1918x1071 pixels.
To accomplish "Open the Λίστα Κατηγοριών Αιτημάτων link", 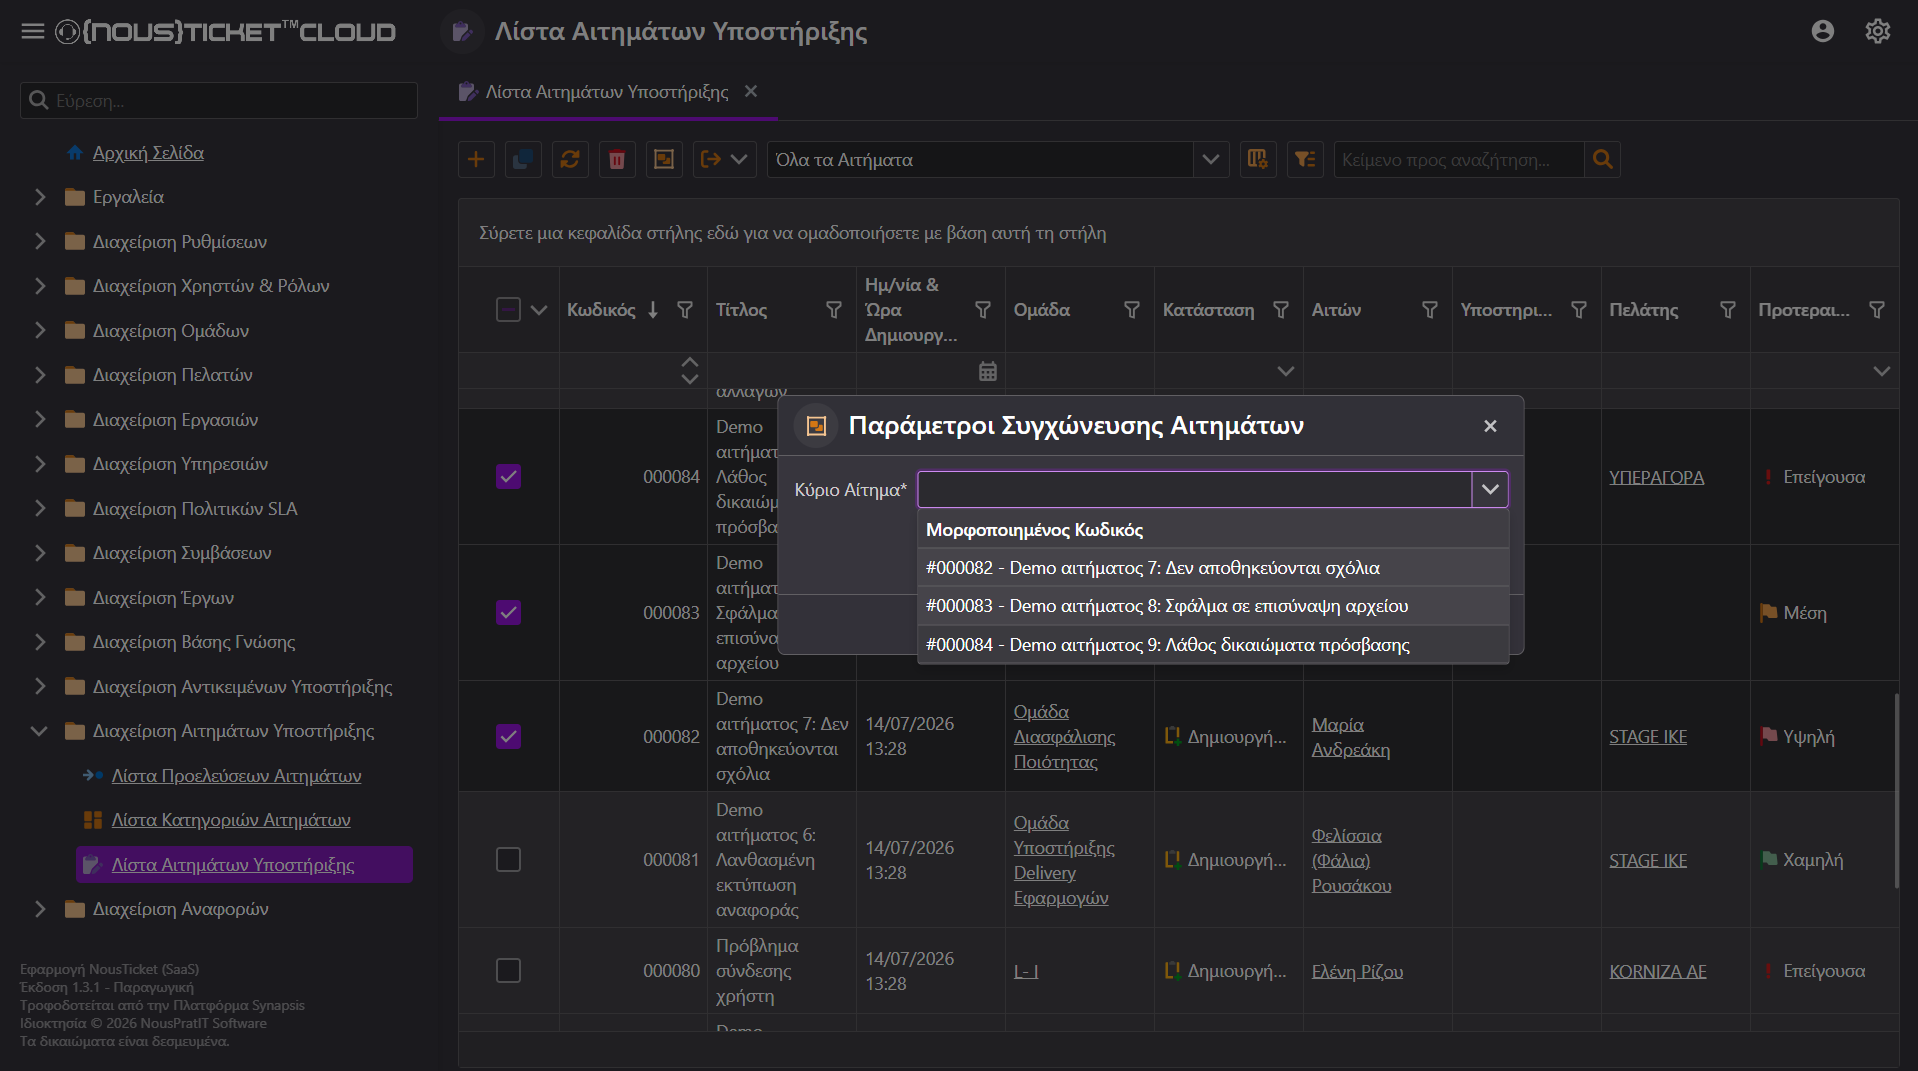I will click(231, 820).
